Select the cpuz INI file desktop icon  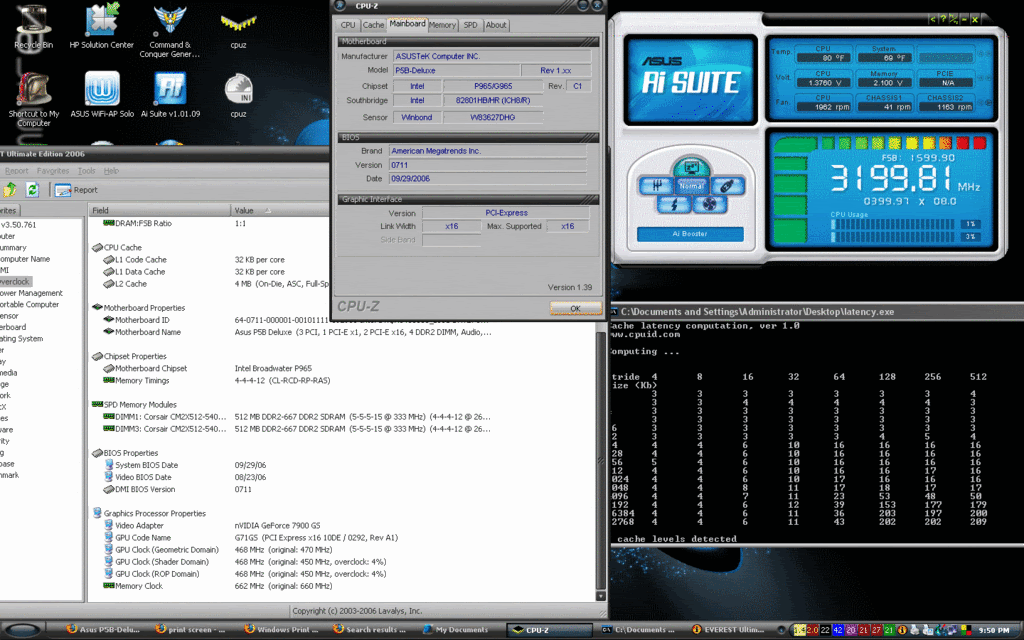click(238, 95)
